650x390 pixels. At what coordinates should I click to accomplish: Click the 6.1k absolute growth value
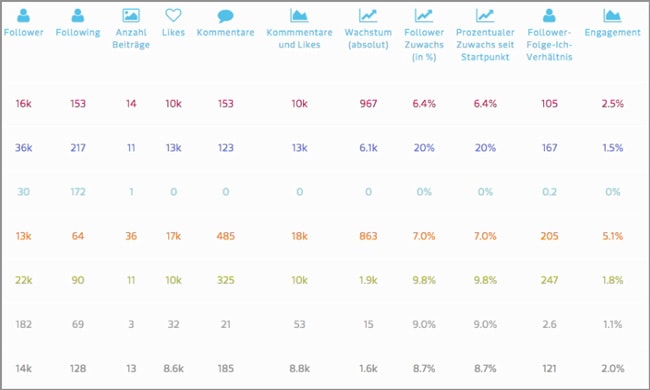coord(368,148)
